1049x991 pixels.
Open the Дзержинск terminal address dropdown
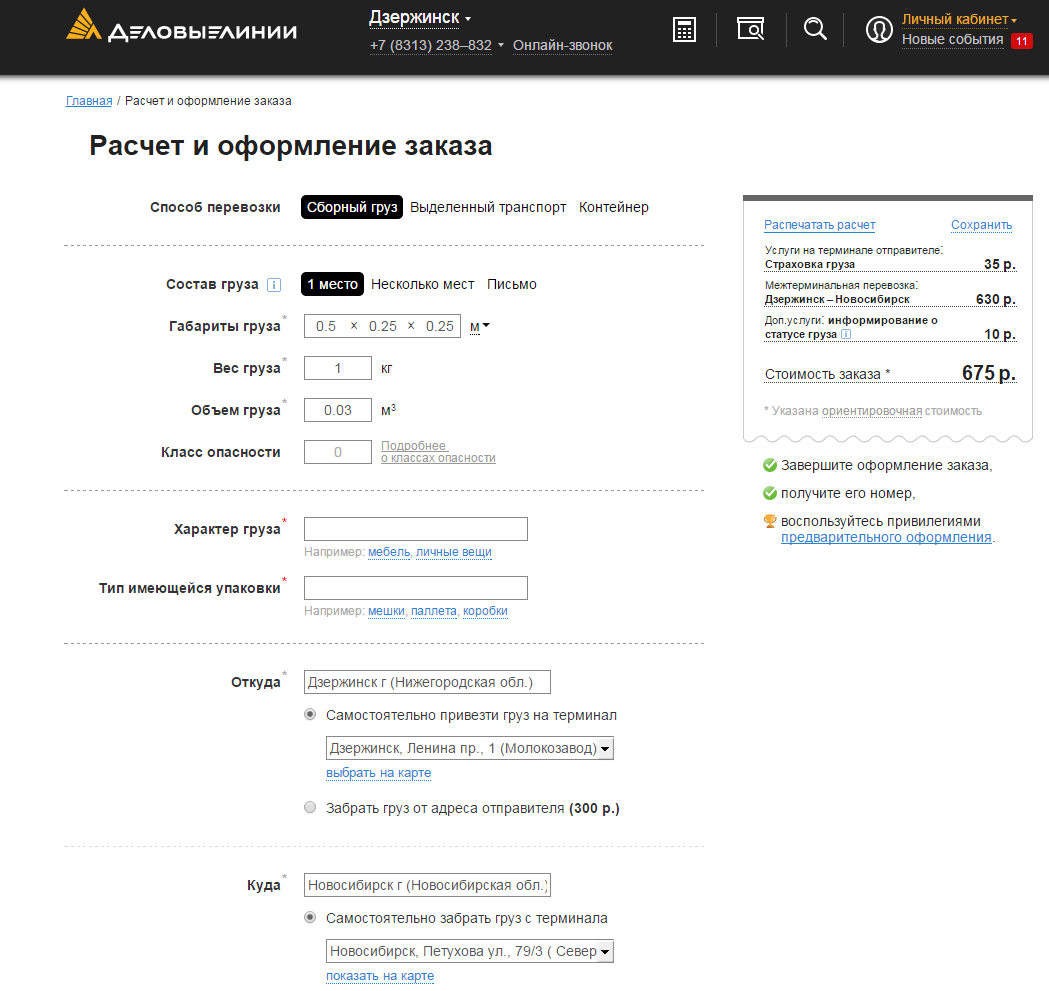469,748
